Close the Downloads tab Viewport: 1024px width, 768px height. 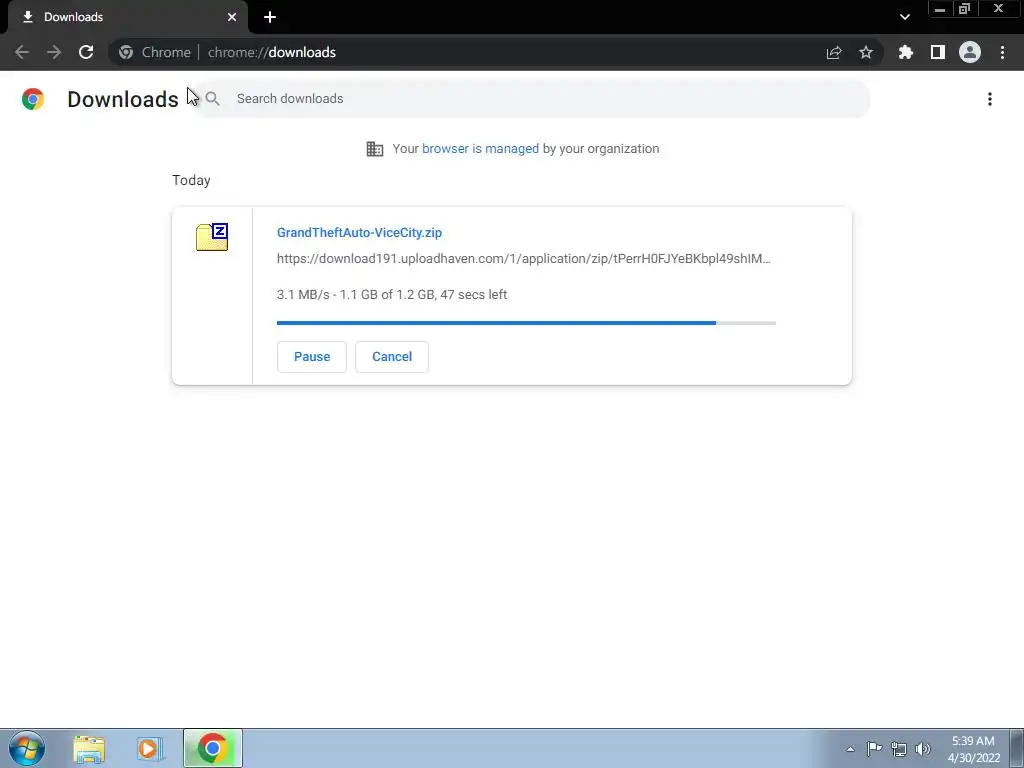[x=232, y=17]
